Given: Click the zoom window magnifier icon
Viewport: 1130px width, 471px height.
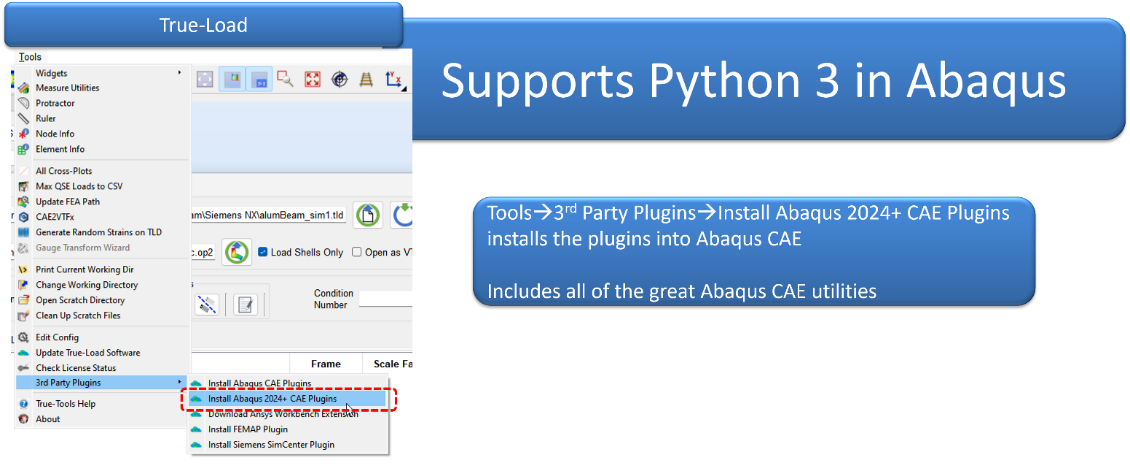Looking at the screenshot, I should click(285, 79).
